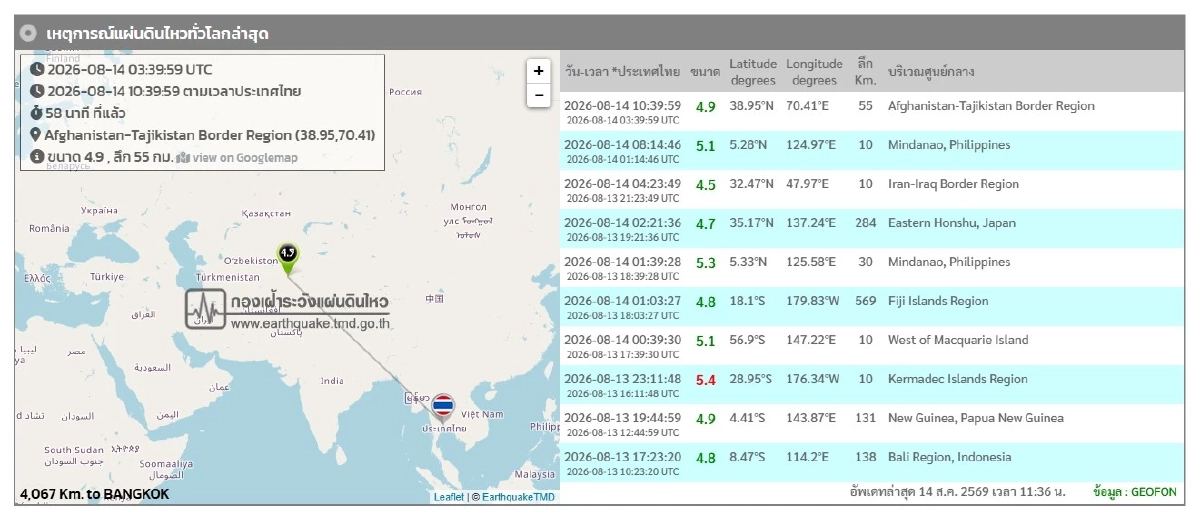
Task: Select the Mindanao, Philippines 5.1 magnitude row
Action: 871,151
